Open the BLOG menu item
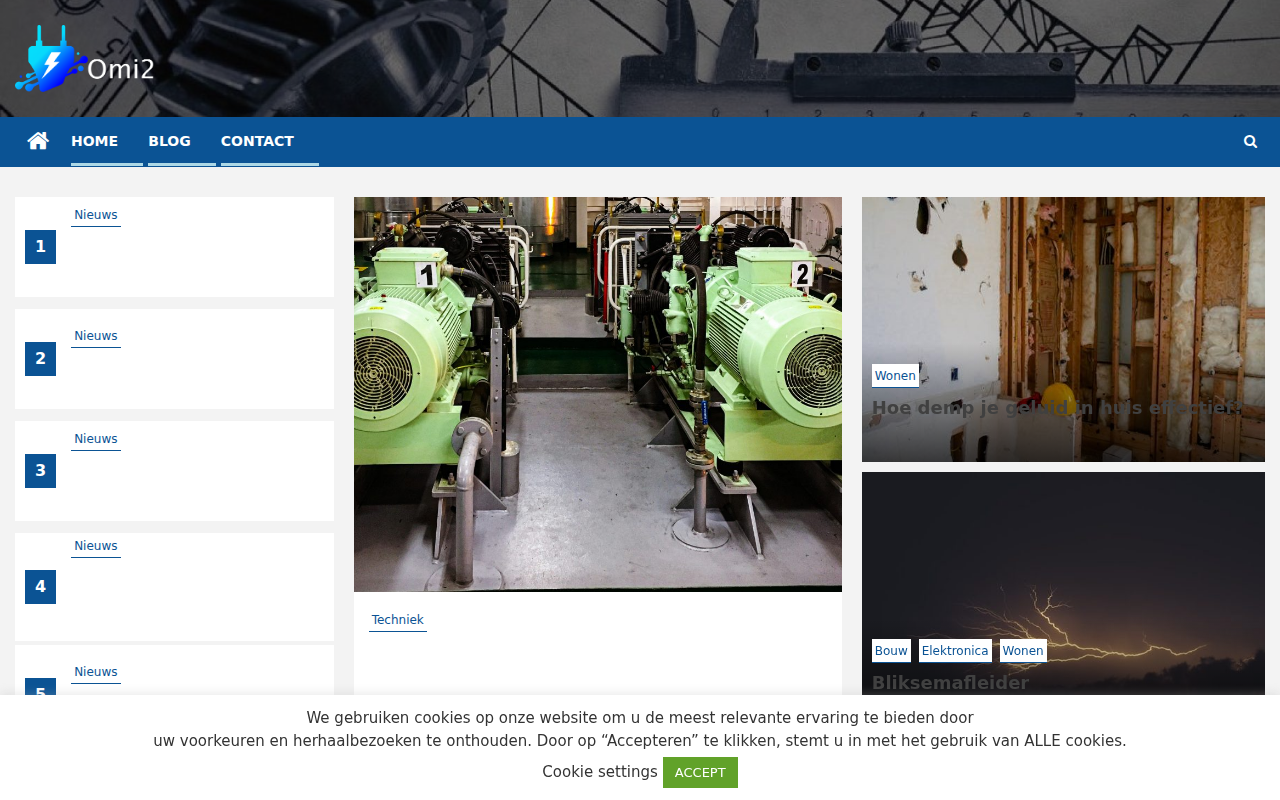1280x800 pixels. point(169,141)
